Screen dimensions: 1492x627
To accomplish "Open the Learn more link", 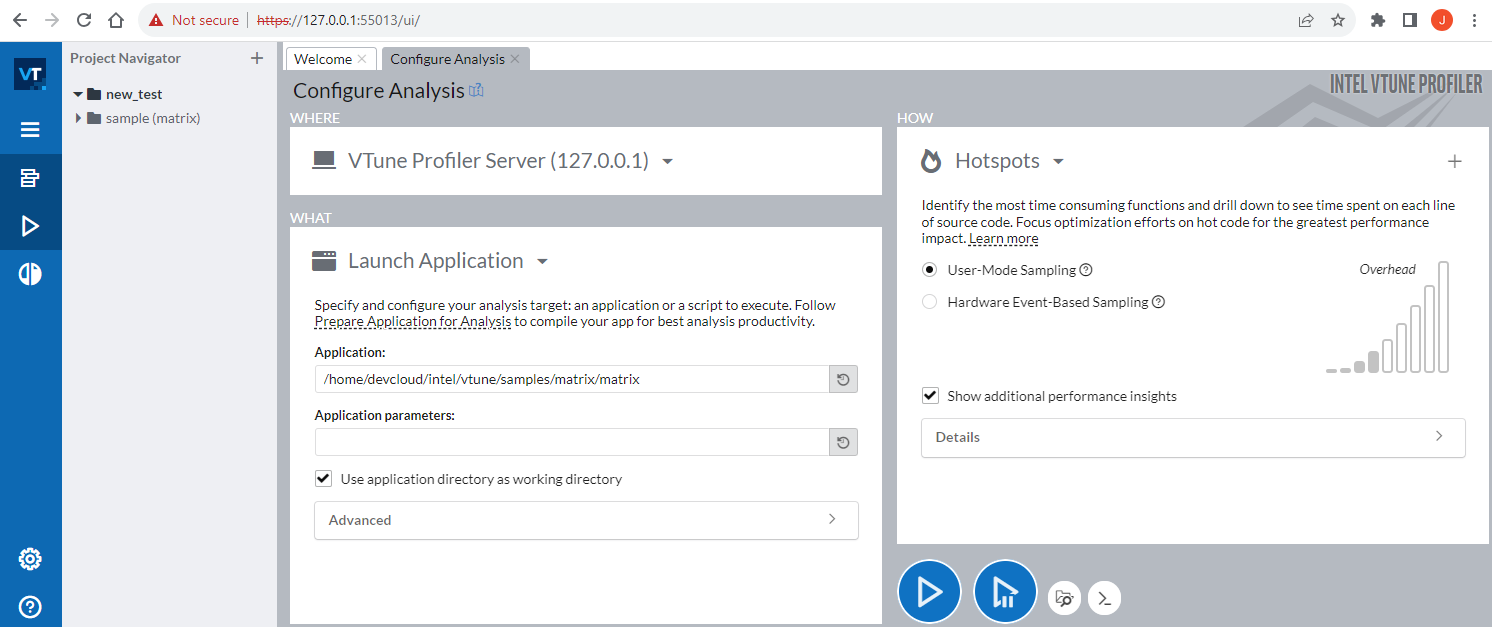I will (1003, 239).
